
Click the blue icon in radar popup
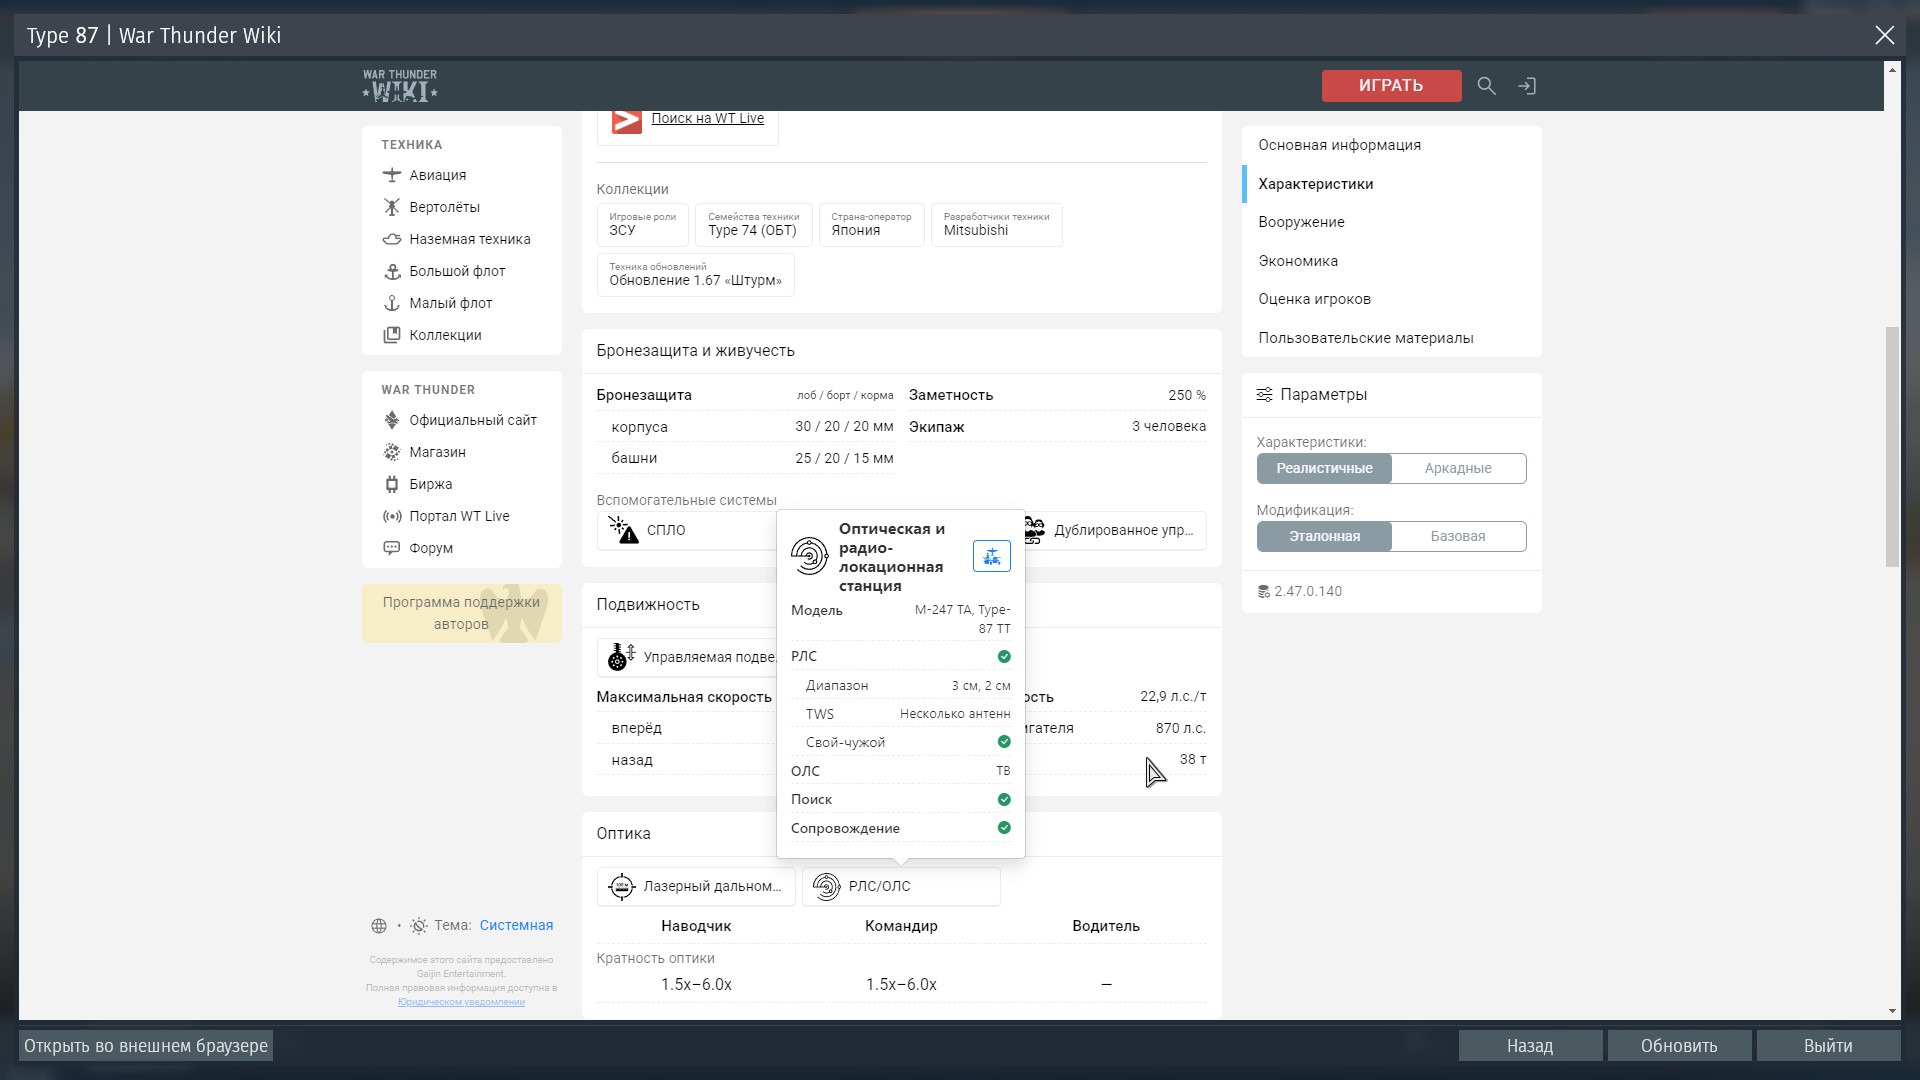point(991,556)
